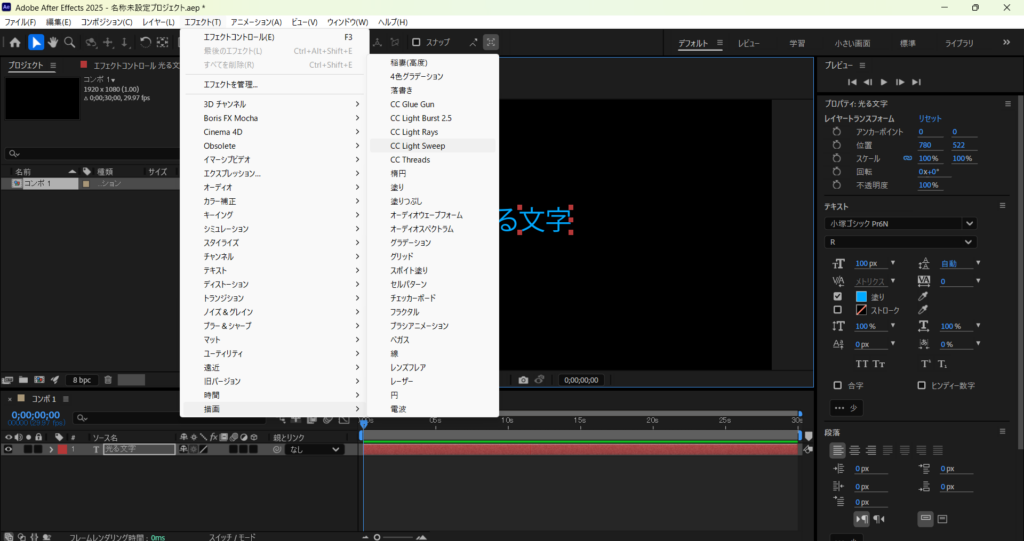The height and width of the screenshot is (541, 1024).
Task: Select the Hand tool in toolbar
Action: click(52, 42)
